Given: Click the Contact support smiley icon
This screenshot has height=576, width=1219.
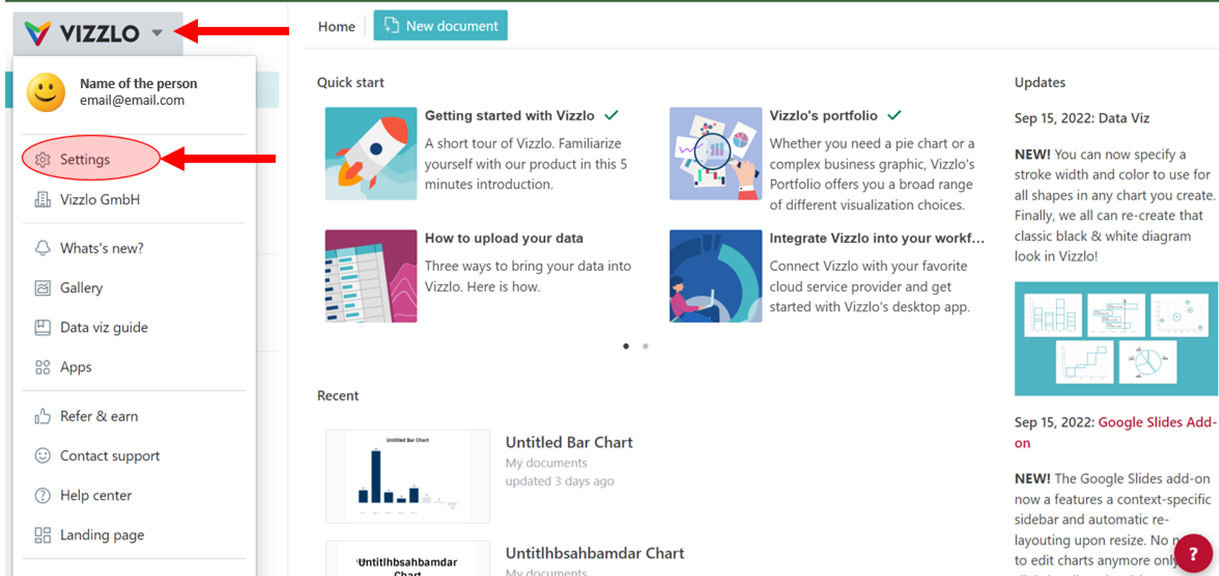Looking at the screenshot, I should click(x=43, y=456).
